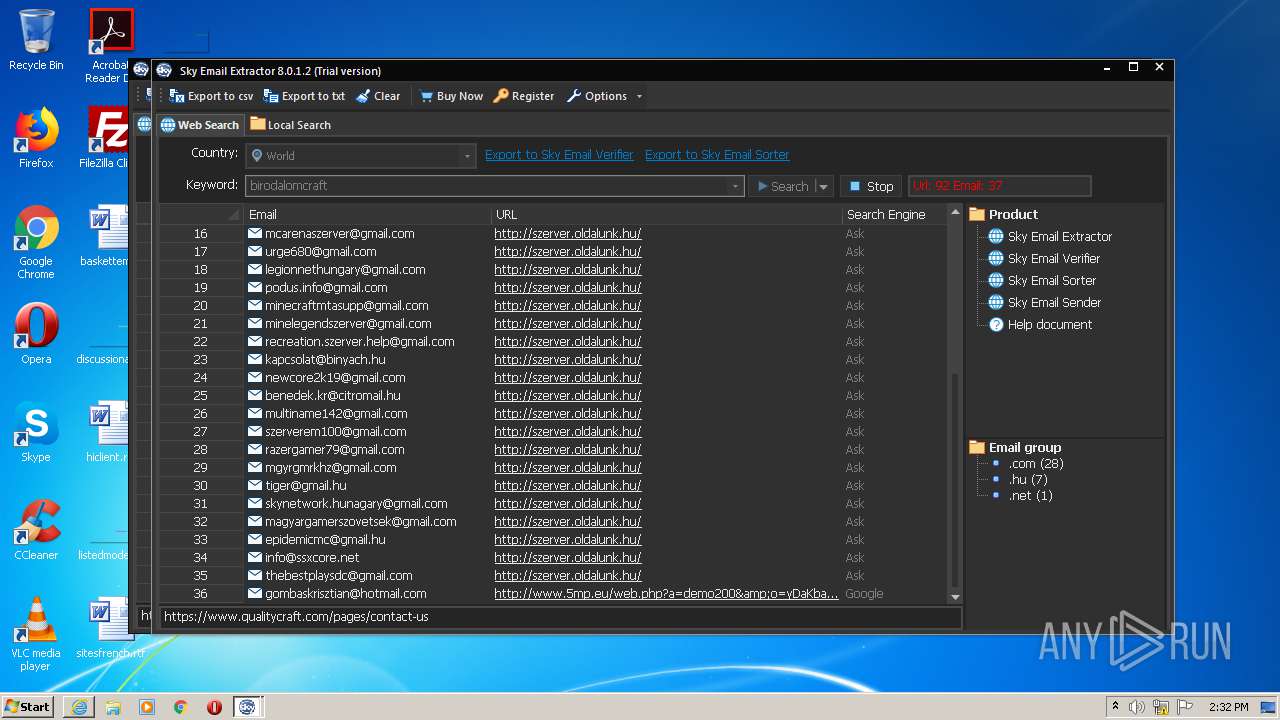Filter by .com (28) email group
This screenshot has width=1280, height=720.
1035,464
